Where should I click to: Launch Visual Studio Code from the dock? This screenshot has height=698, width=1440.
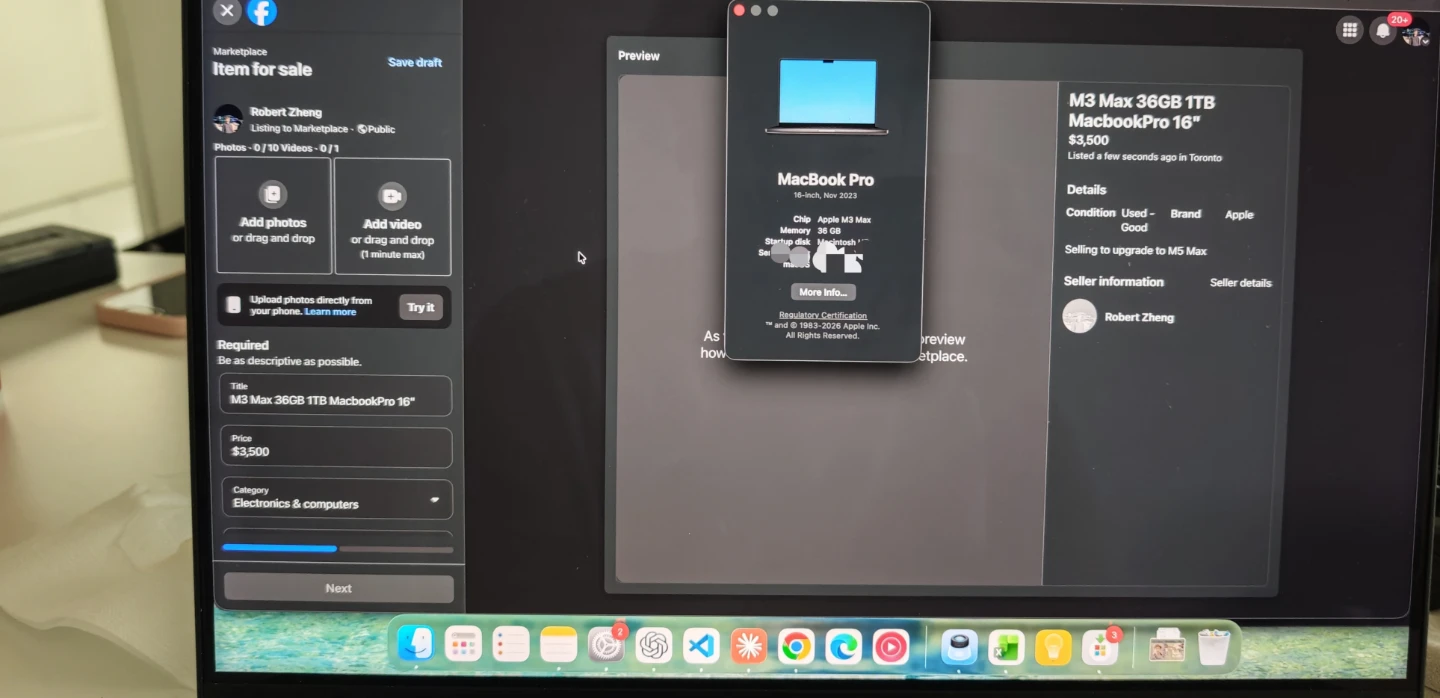pos(701,646)
